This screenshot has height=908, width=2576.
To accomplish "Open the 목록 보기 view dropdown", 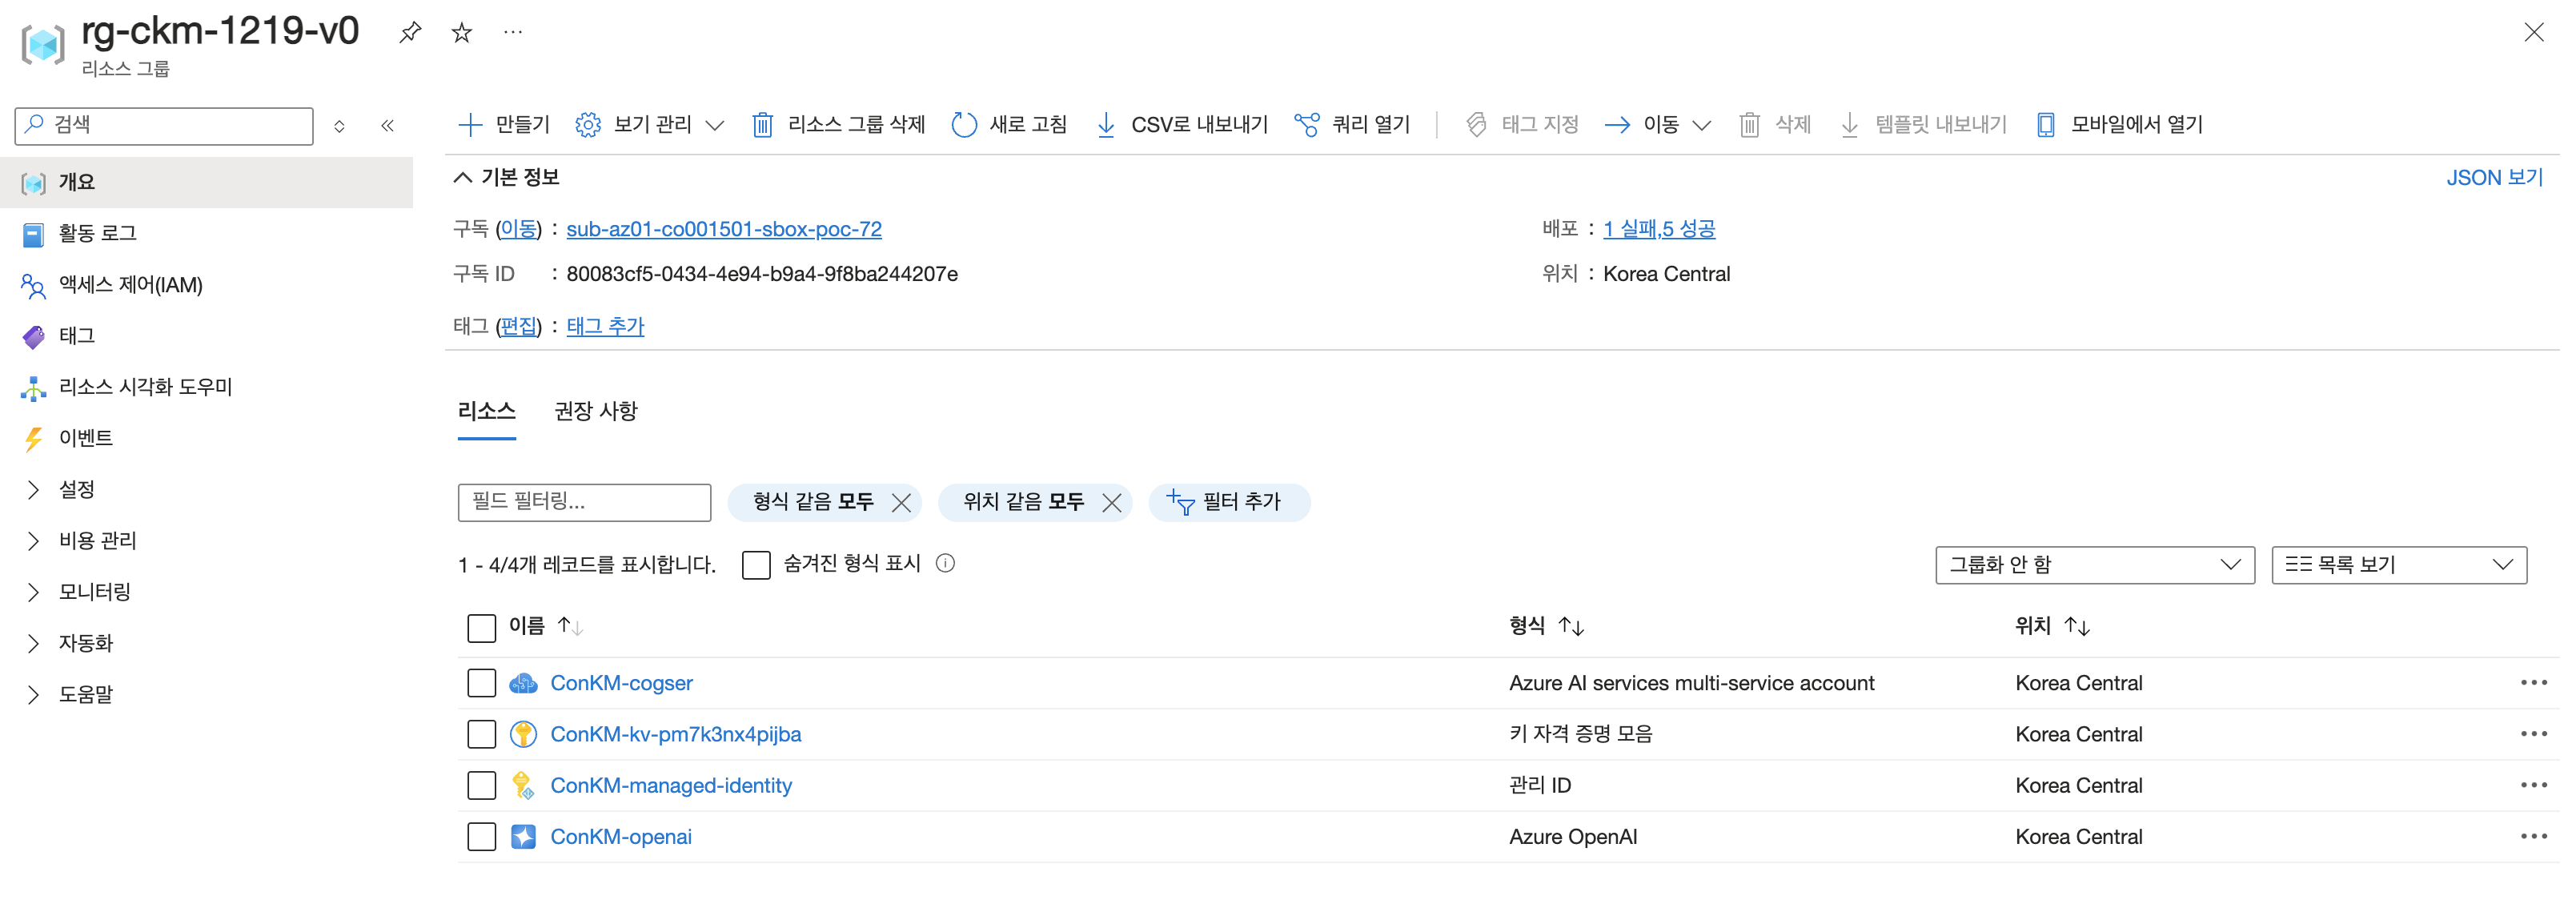I will click(2399, 565).
